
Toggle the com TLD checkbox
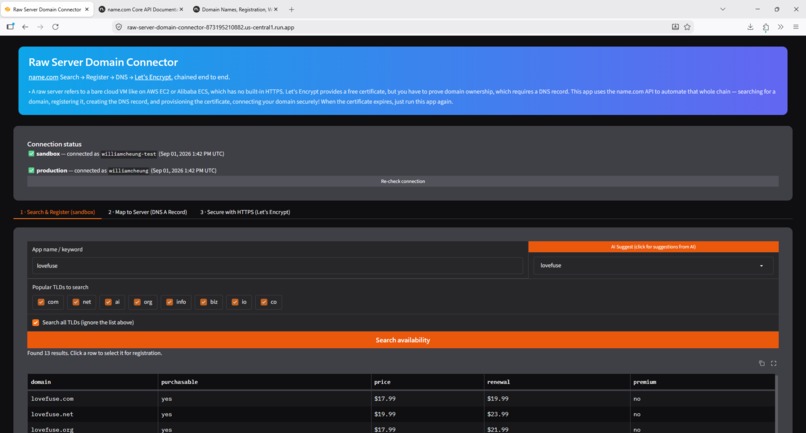click(41, 302)
